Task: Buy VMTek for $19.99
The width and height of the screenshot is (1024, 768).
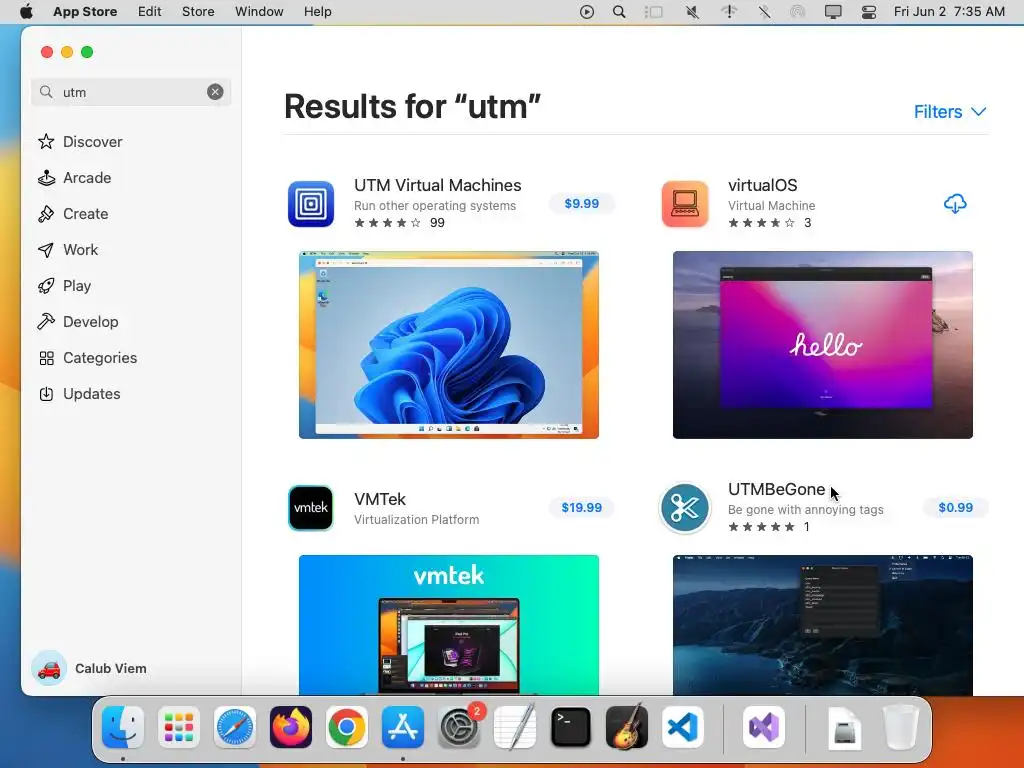Action: 581,507
